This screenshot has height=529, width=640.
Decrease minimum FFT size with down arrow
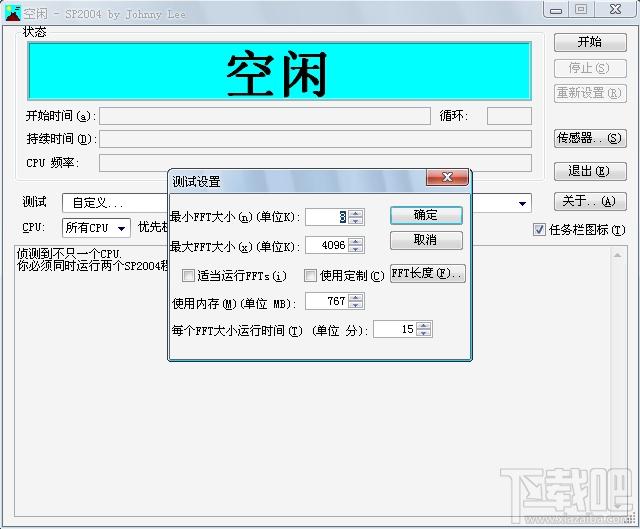tap(356, 221)
